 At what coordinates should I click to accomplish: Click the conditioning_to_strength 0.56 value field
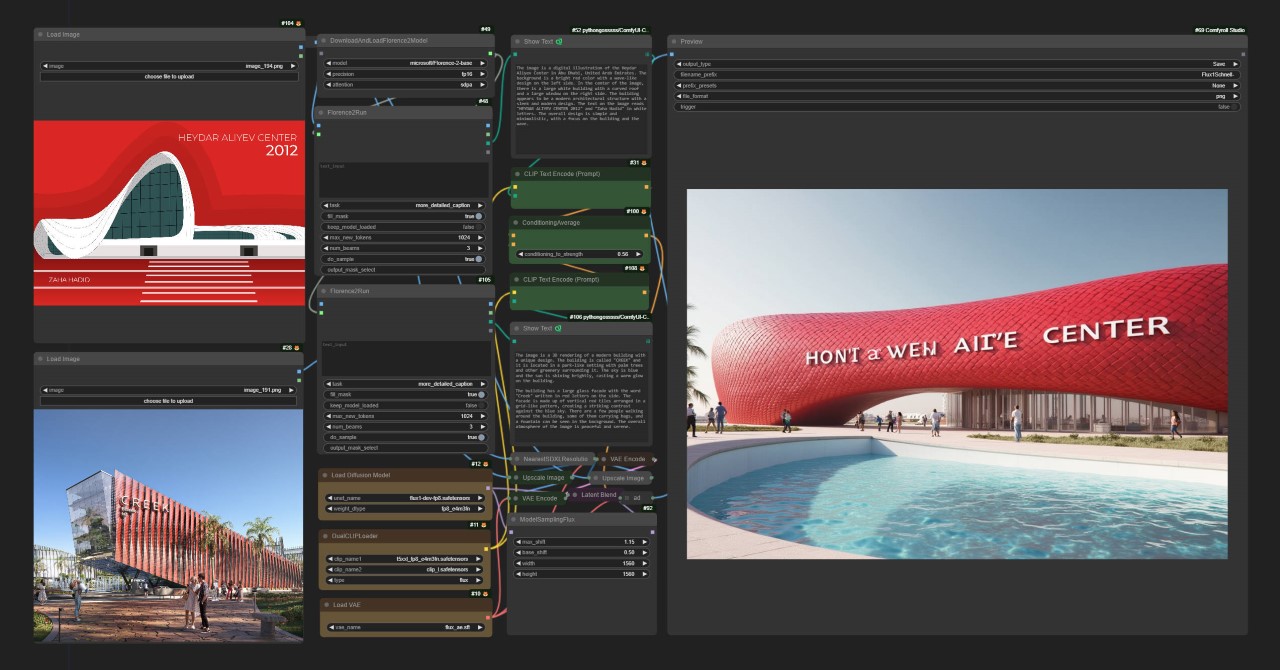581,254
